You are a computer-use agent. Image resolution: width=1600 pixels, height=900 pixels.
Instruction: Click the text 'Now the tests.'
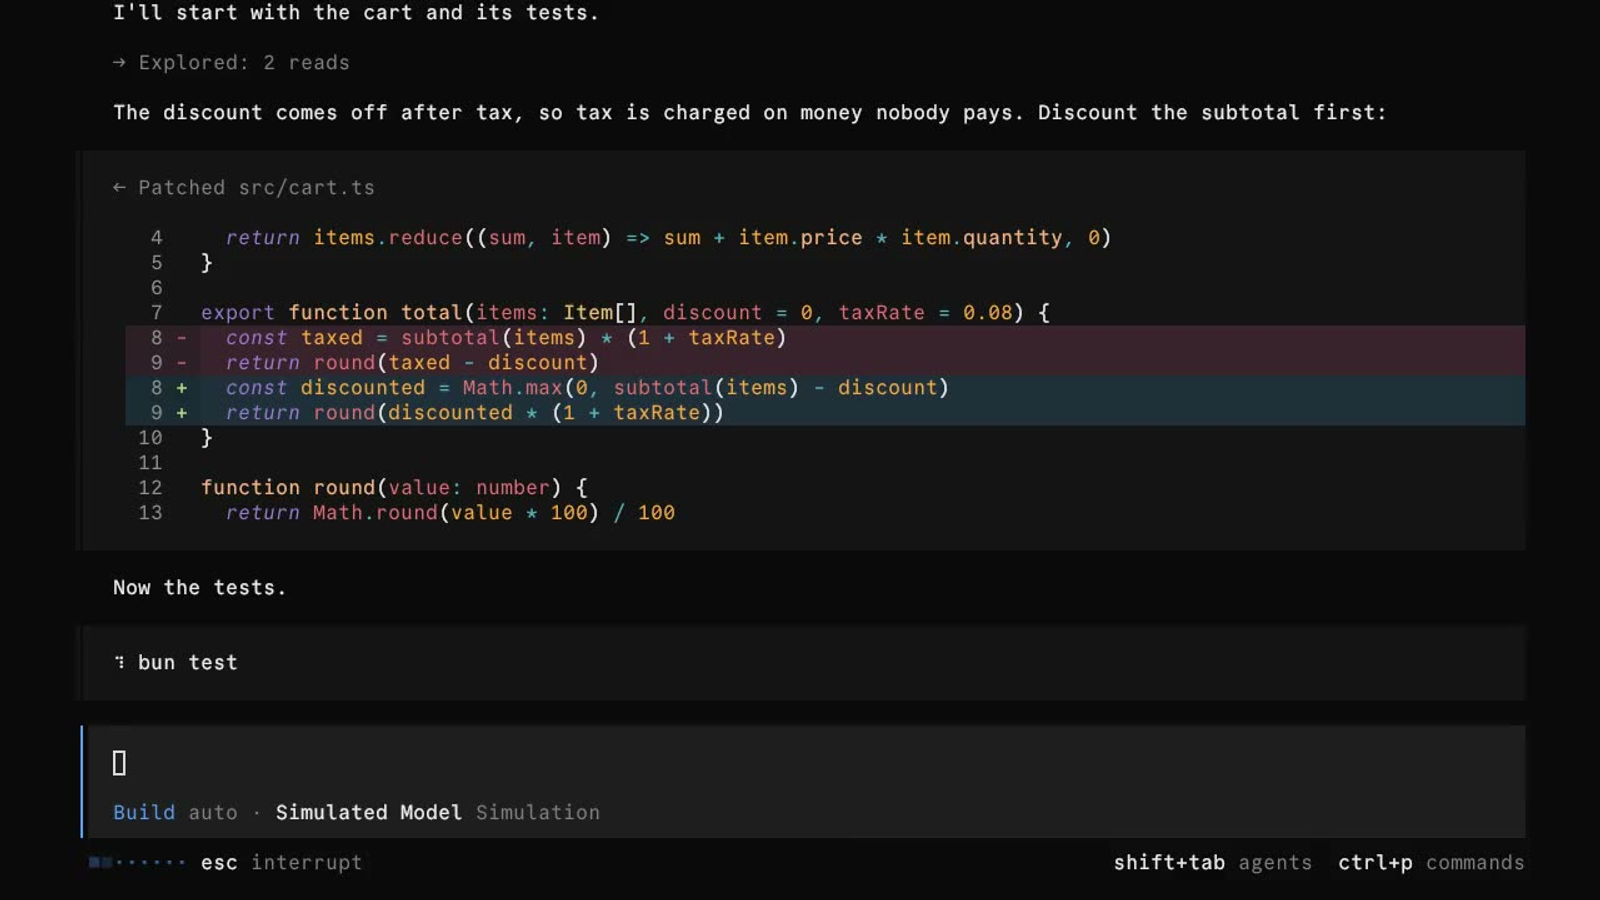click(200, 587)
